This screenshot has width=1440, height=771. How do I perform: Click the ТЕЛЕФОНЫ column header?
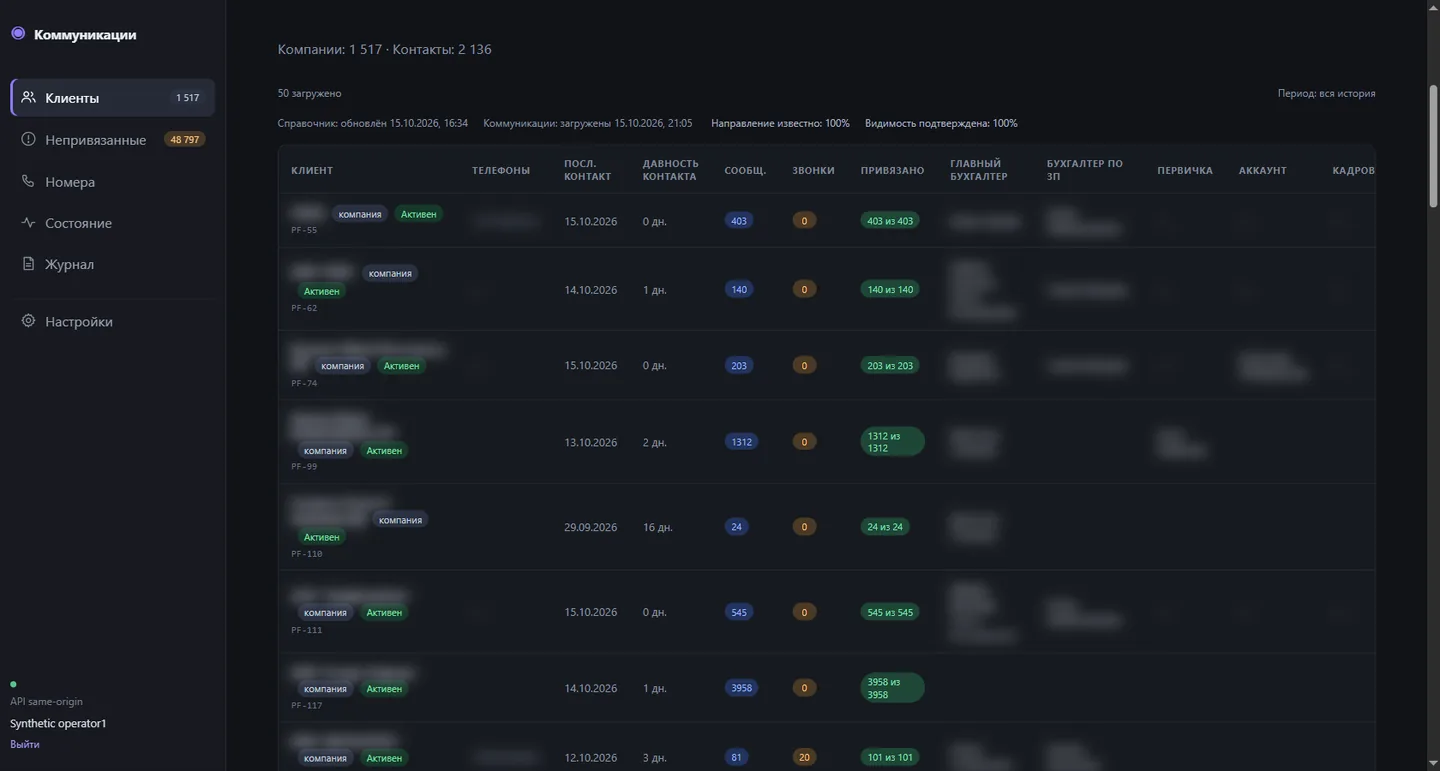coord(501,170)
